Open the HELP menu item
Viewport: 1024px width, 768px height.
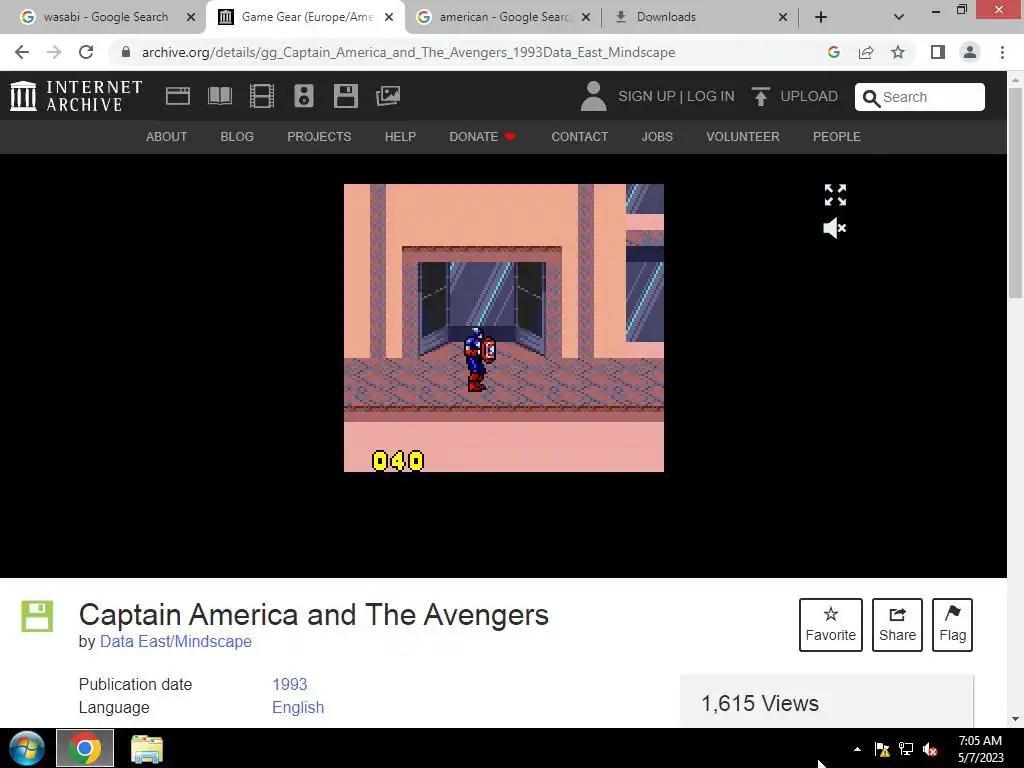click(x=400, y=136)
